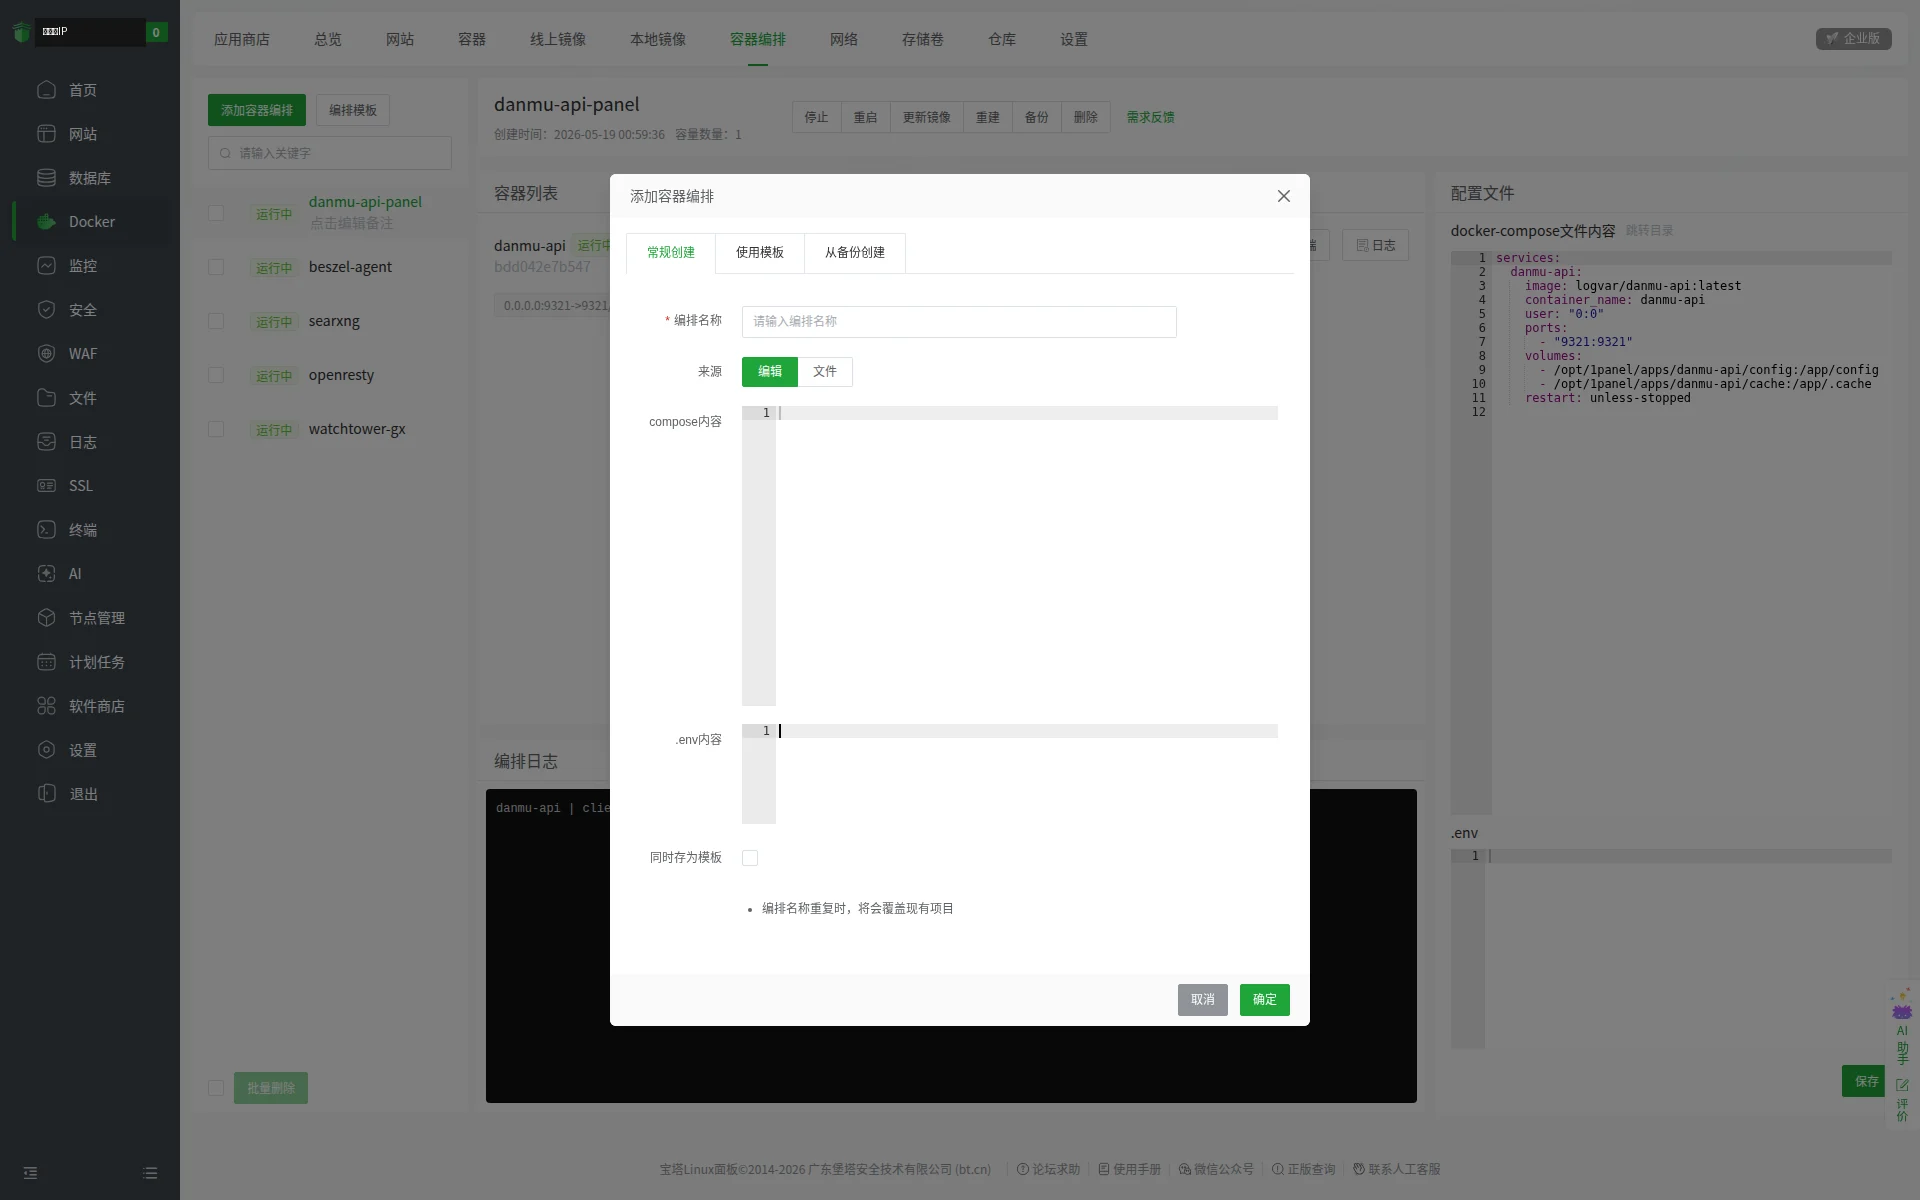The height and width of the screenshot is (1200, 1920).
Task: Select the 从备份创建 tab
Action: (855, 253)
